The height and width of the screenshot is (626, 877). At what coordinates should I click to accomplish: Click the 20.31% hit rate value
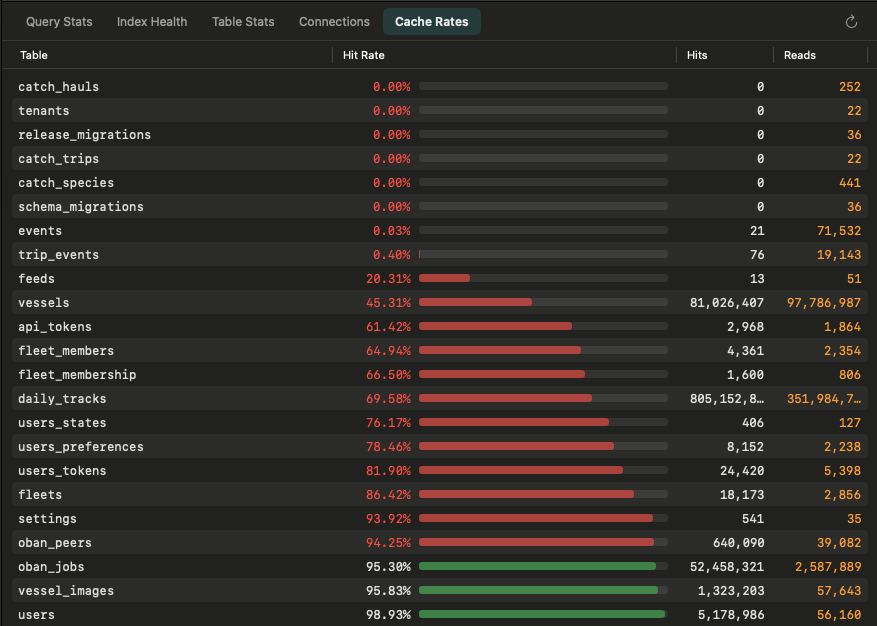click(388, 279)
